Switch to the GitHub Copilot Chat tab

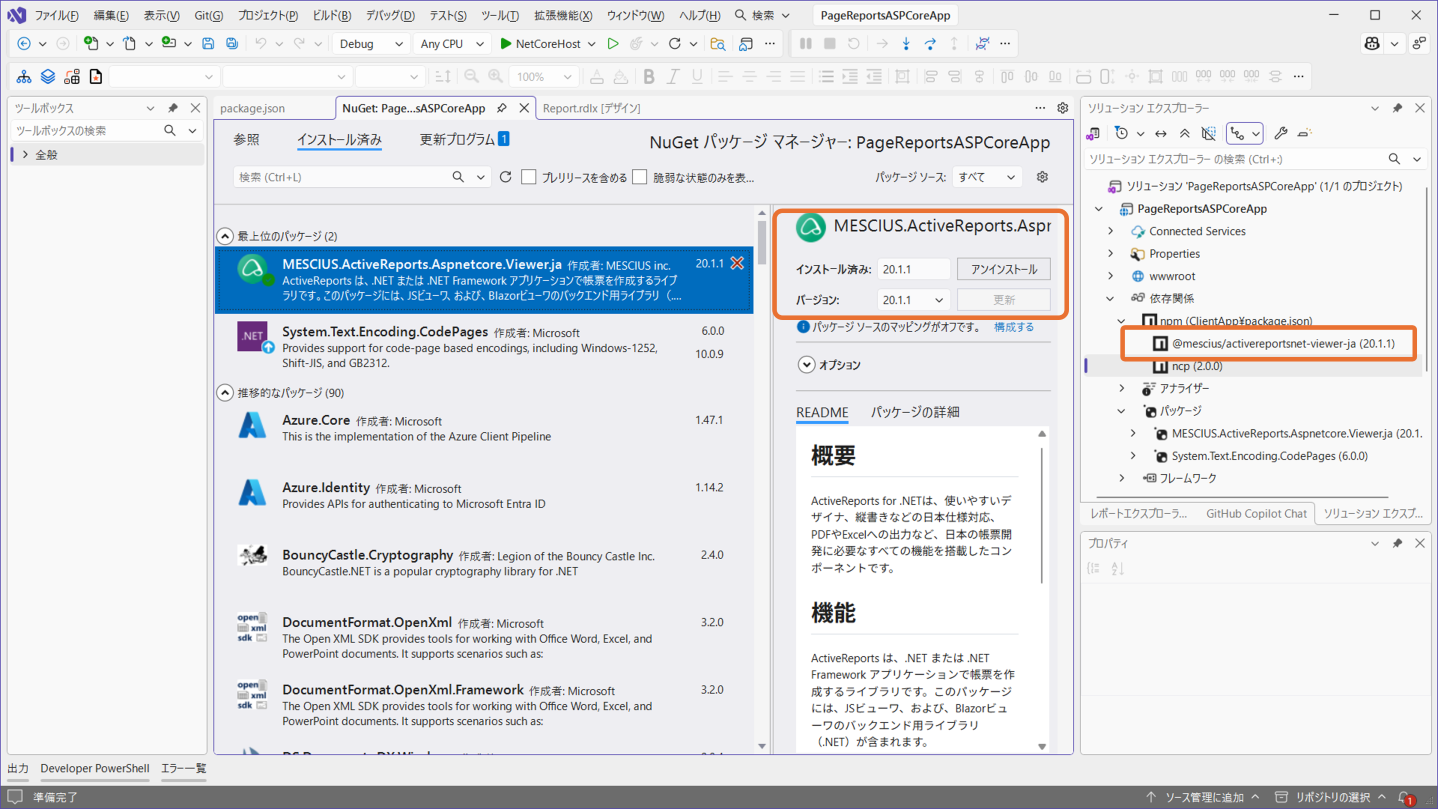coord(1256,513)
